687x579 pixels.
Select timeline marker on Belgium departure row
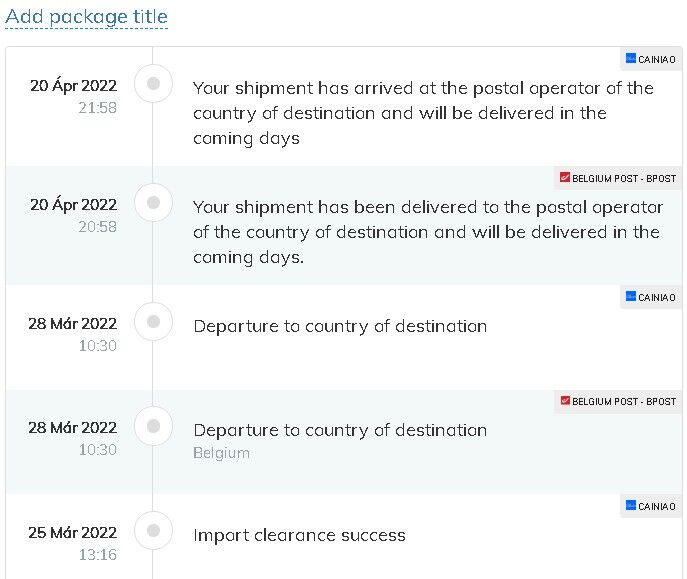pos(153,426)
